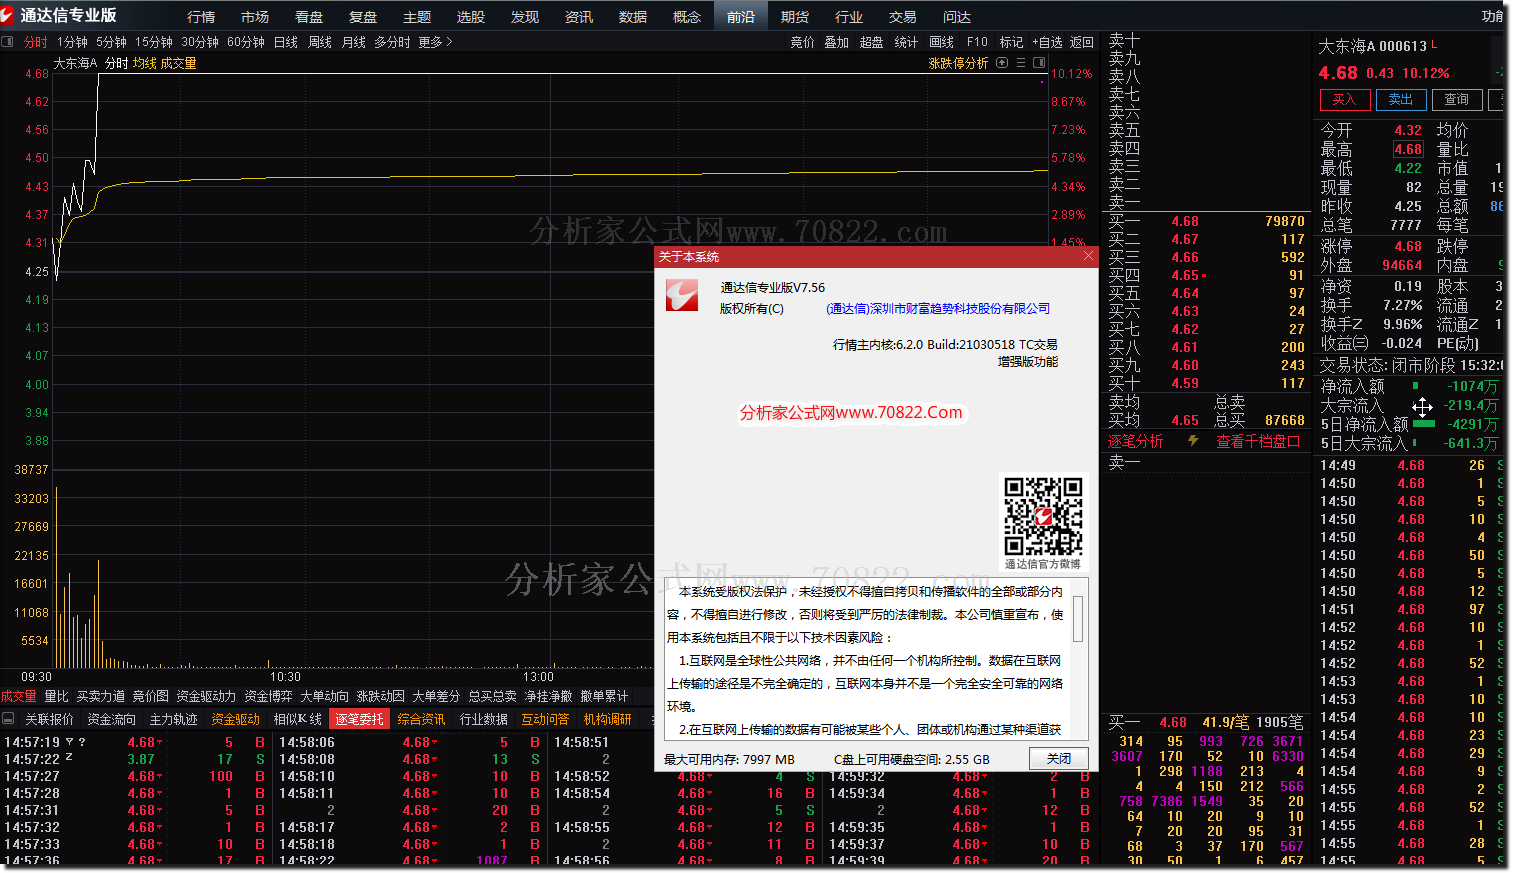Image resolution: width=1513 pixels, height=873 pixels.
Task: Switch chart to 日线 period
Action: tap(286, 42)
